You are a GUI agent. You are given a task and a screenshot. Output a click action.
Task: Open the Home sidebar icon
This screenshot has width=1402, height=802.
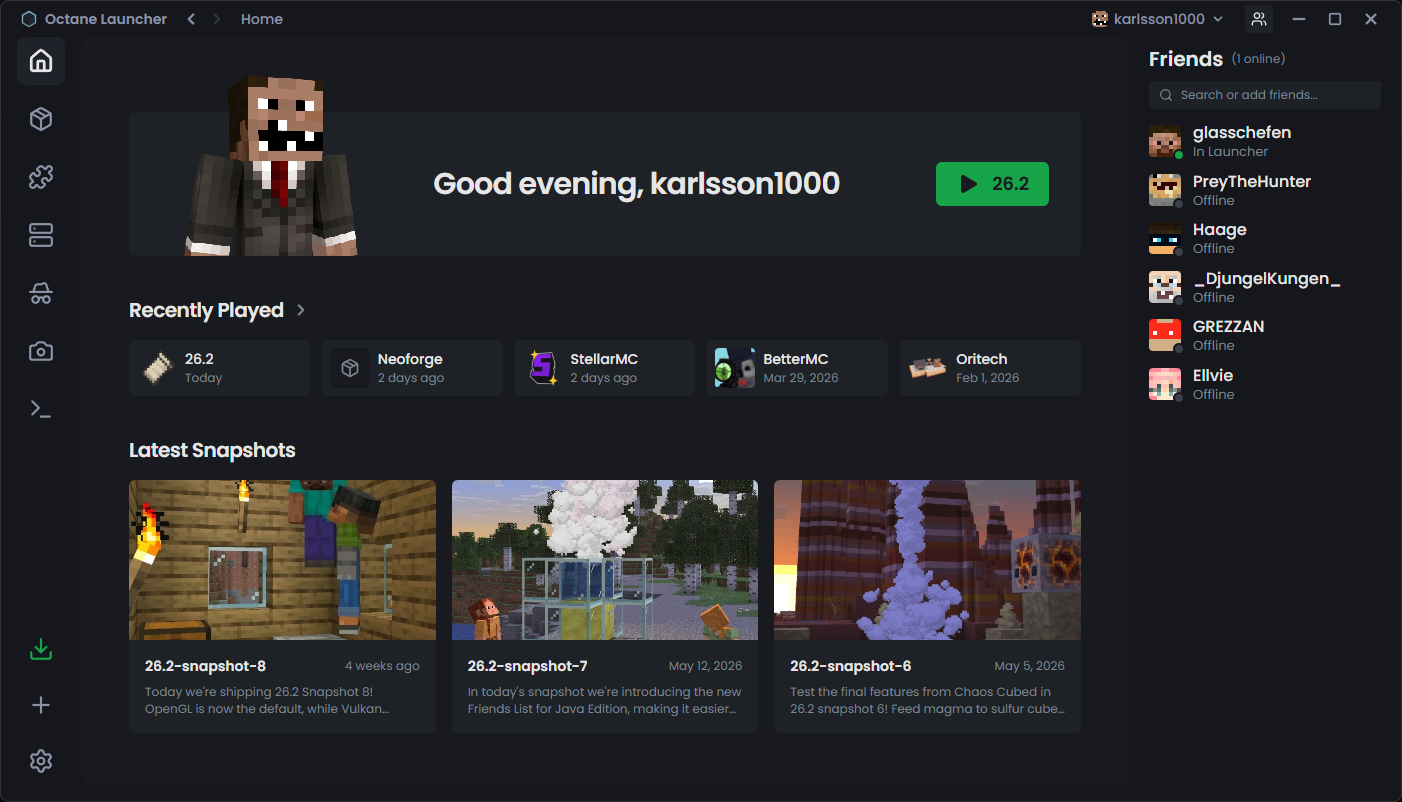[x=41, y=61]
